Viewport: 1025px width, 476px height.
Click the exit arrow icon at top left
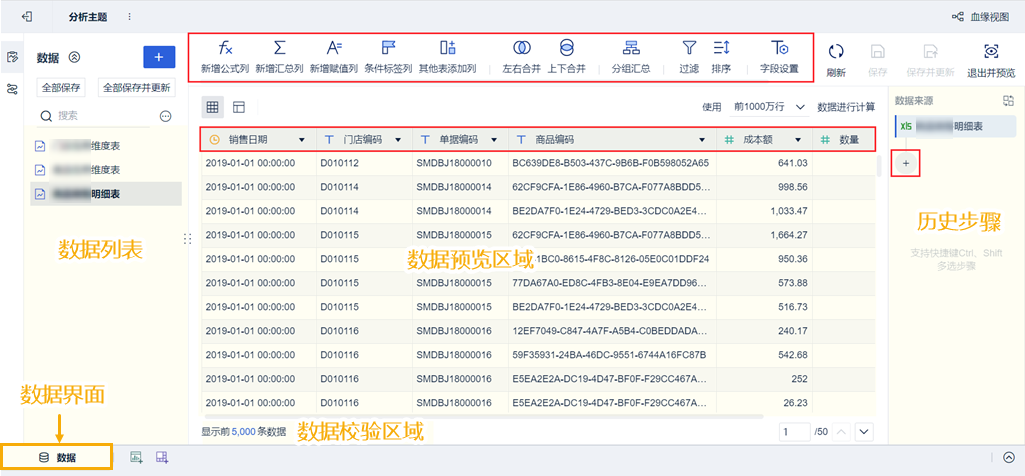[27, 16]
